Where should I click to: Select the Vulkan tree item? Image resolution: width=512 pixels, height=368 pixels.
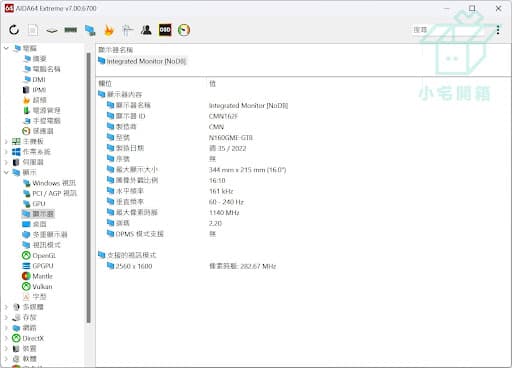click(x=37, y=287)
